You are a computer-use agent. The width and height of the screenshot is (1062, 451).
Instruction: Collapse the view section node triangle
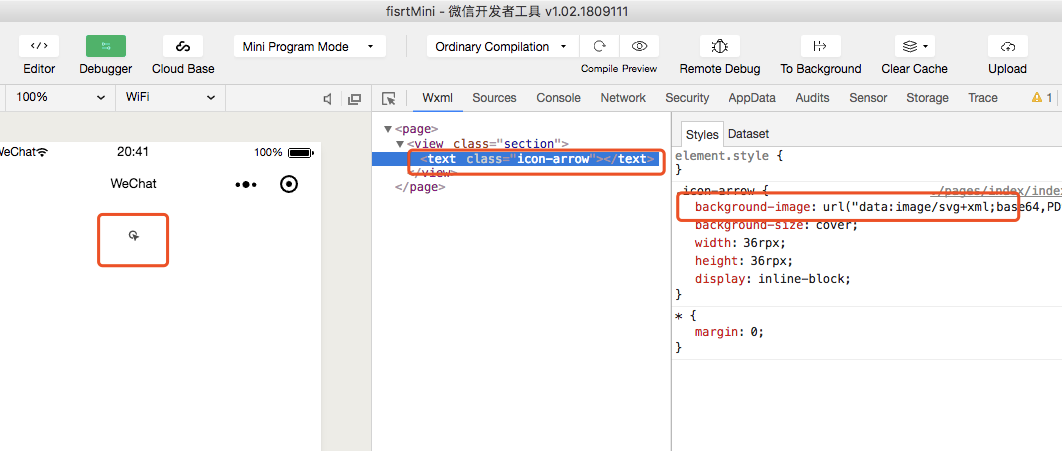(x=400, y=144)
